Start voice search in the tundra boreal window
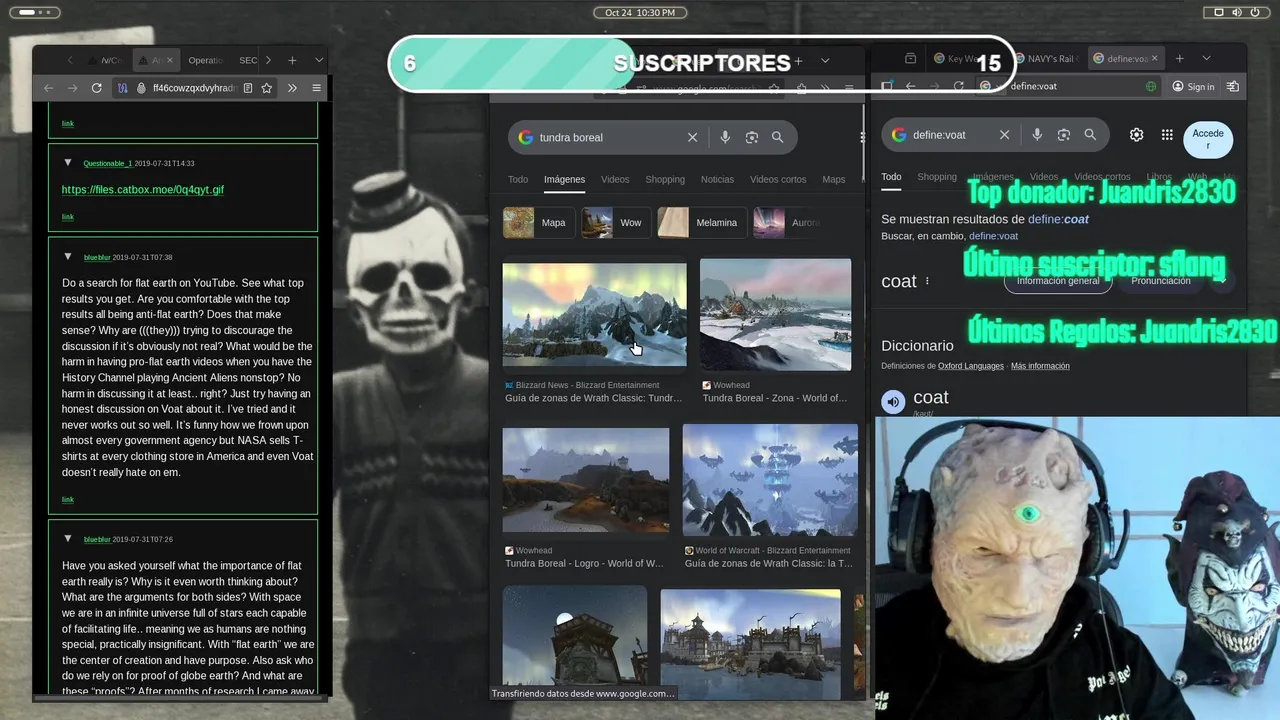 725,137
